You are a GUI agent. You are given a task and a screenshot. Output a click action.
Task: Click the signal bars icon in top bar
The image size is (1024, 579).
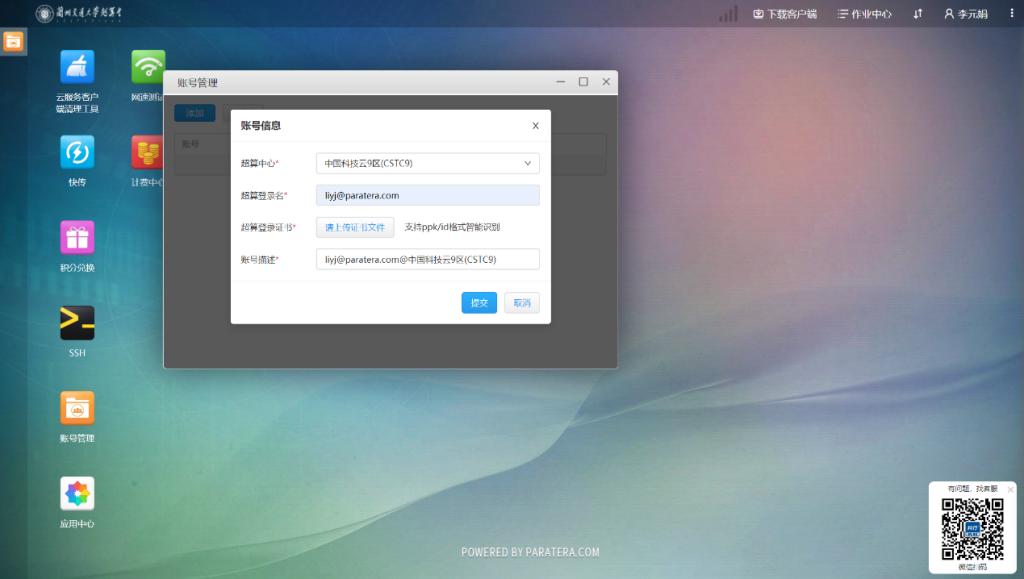[728, 14]
